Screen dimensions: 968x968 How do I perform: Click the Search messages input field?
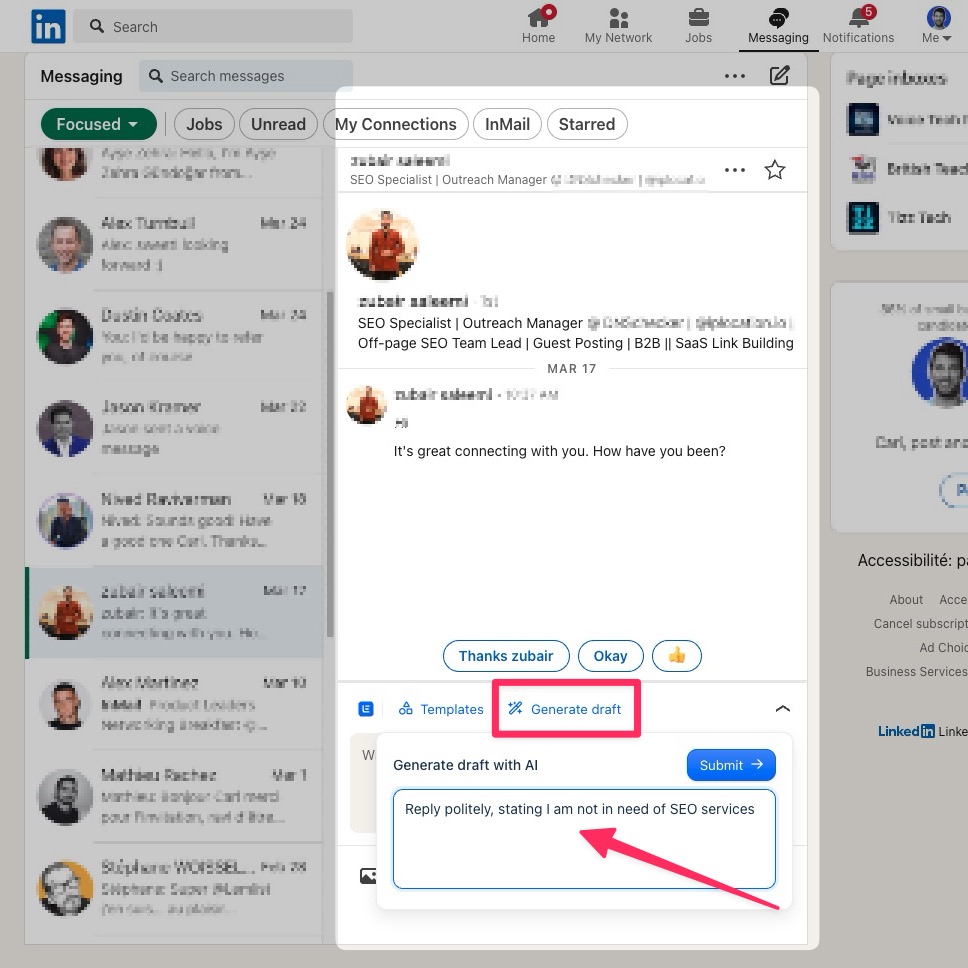(x=245, y=76)
